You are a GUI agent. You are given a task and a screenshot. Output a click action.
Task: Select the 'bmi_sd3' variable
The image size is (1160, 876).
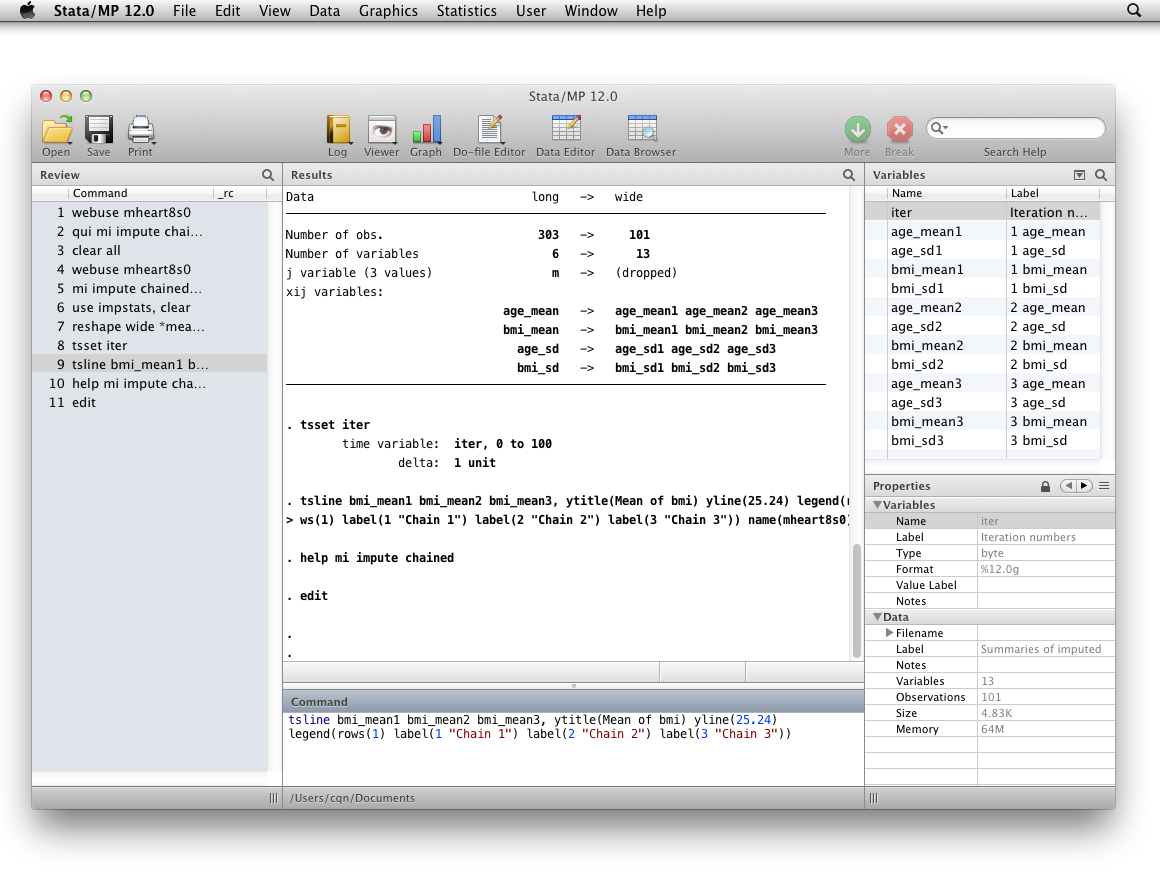[x=982, y=440]
